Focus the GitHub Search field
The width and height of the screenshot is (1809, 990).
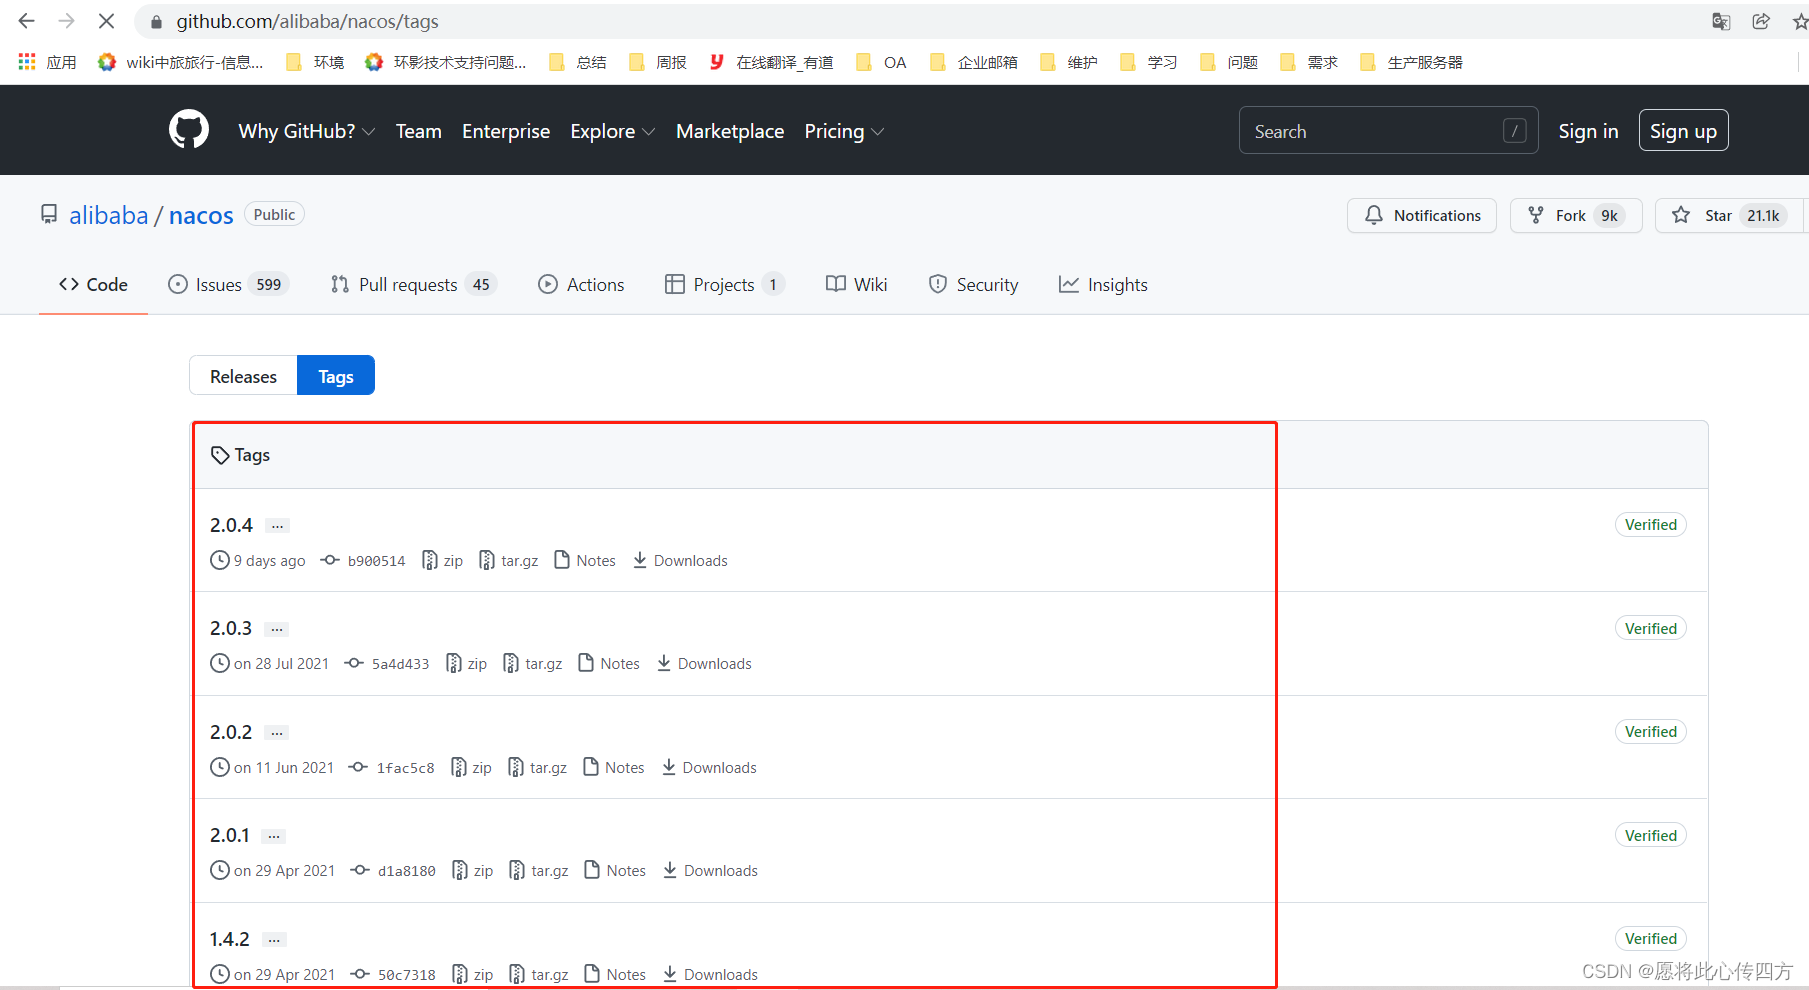tap(1388, 131)
